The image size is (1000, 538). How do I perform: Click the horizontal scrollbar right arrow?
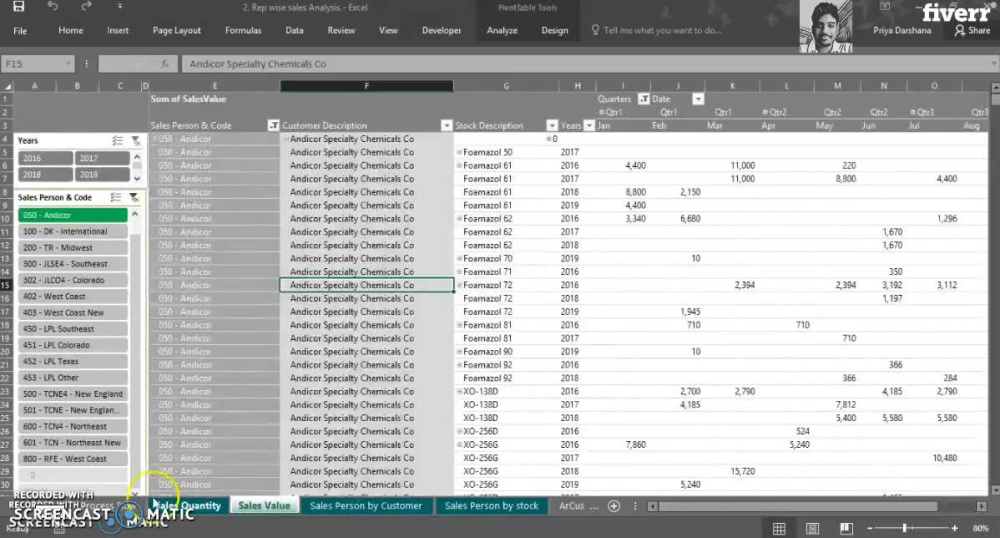(982, 506)
